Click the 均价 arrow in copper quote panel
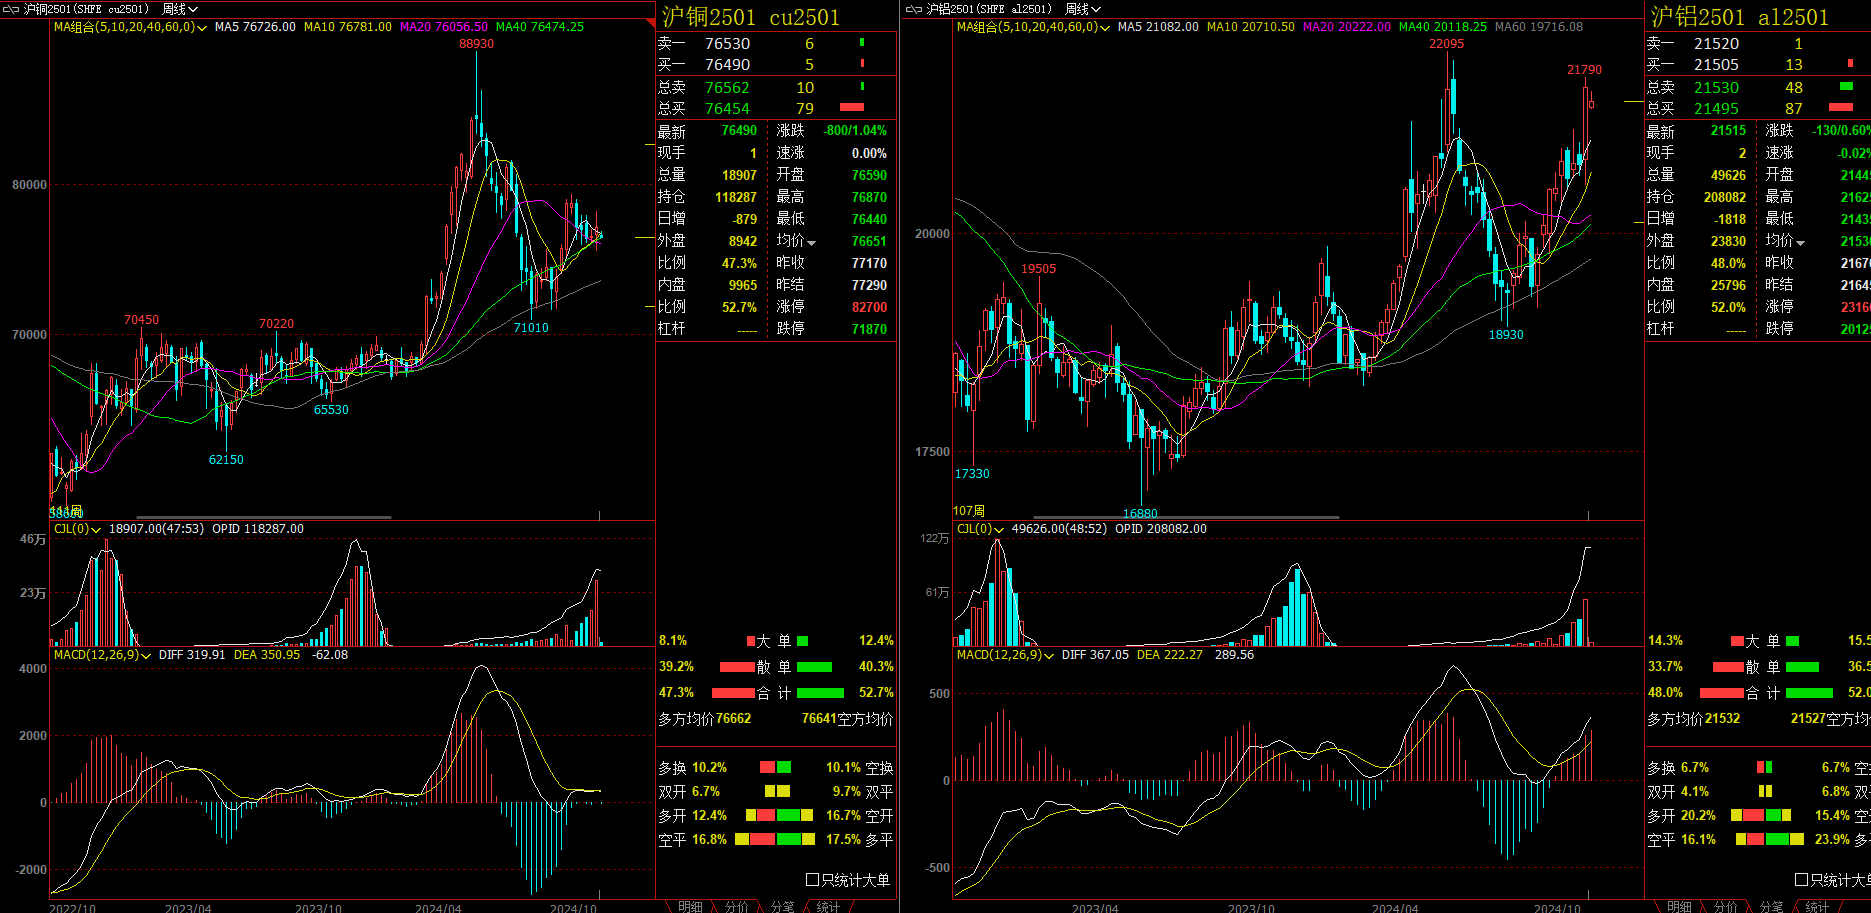 [x=812, y=243]
